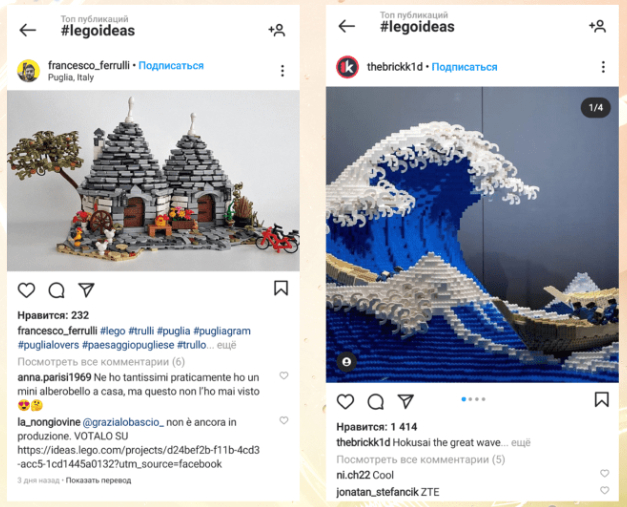Share the great wave post with the paper plane
Viewport: 627px width, 507px height.
405,401
